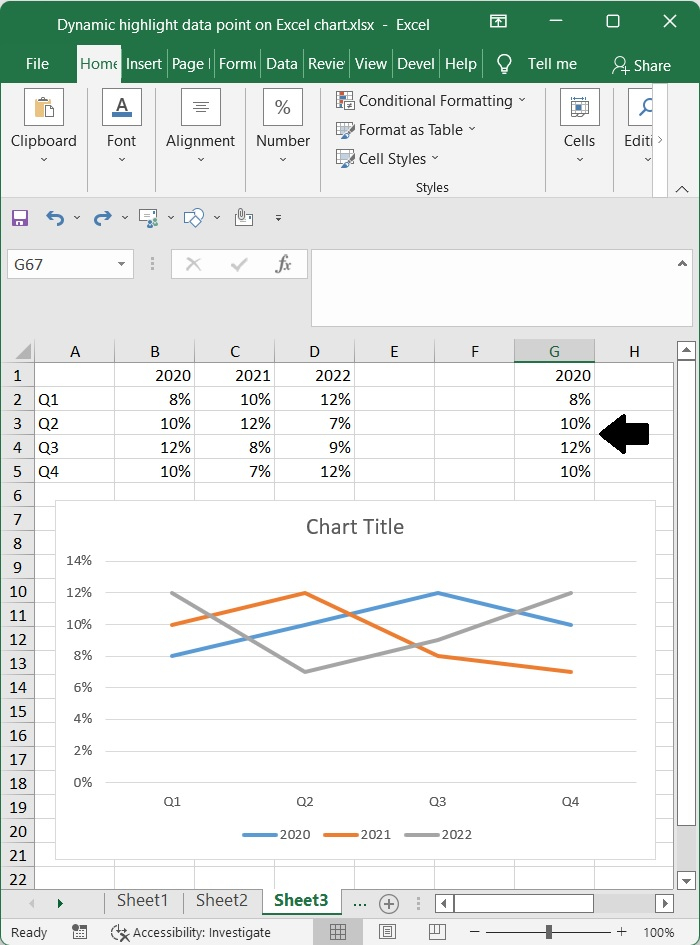Click the Share button

[x=641, y=65]
